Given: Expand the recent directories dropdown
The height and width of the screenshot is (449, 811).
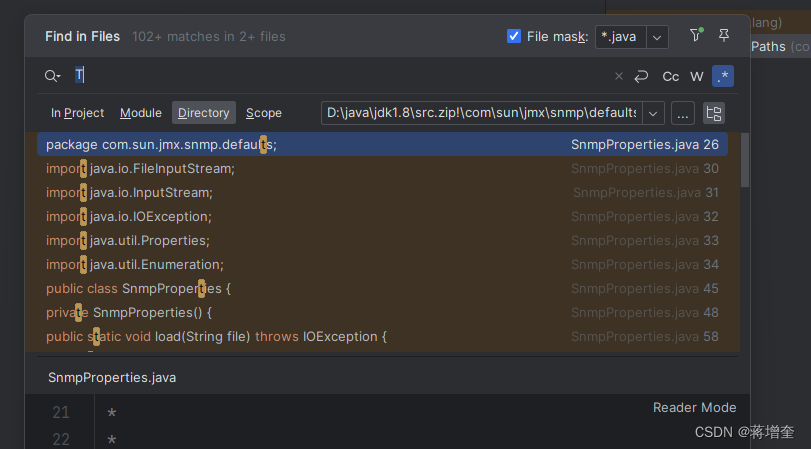Looking at the screenshot, I should pos(653,113).
